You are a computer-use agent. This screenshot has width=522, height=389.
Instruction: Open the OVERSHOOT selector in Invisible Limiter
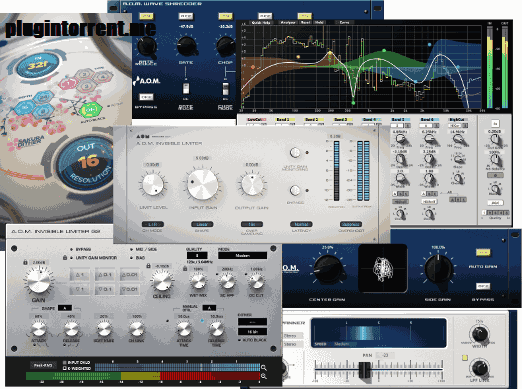pyautogui.click(x=351, y=224)
